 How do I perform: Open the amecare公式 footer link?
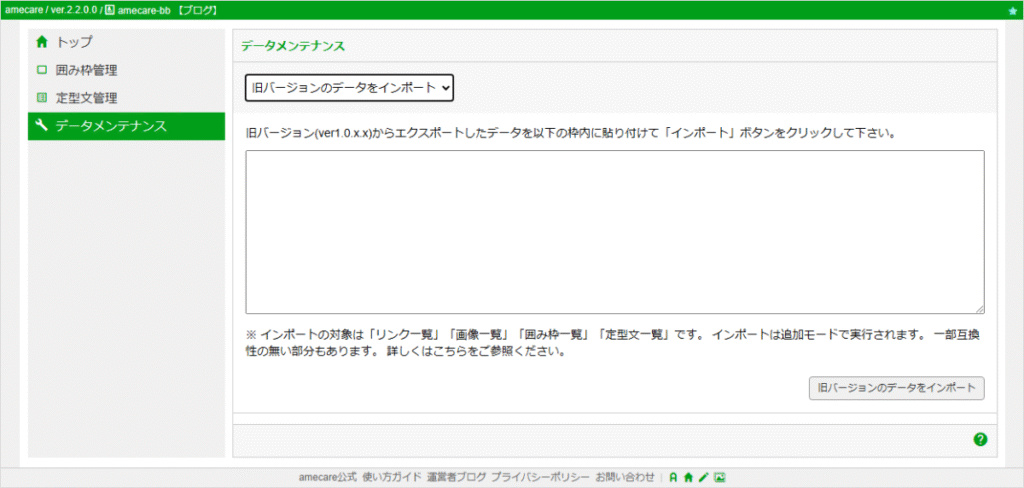[328, 478]
